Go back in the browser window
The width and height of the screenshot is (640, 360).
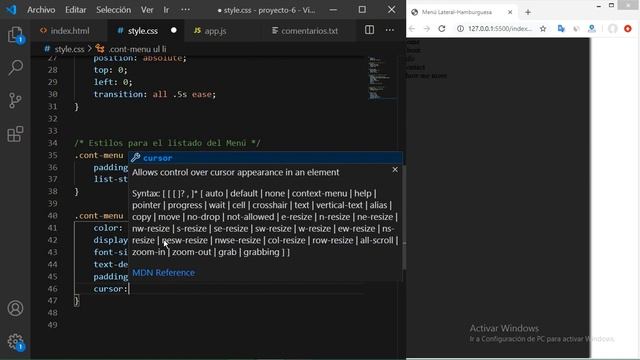click(412, 29)
